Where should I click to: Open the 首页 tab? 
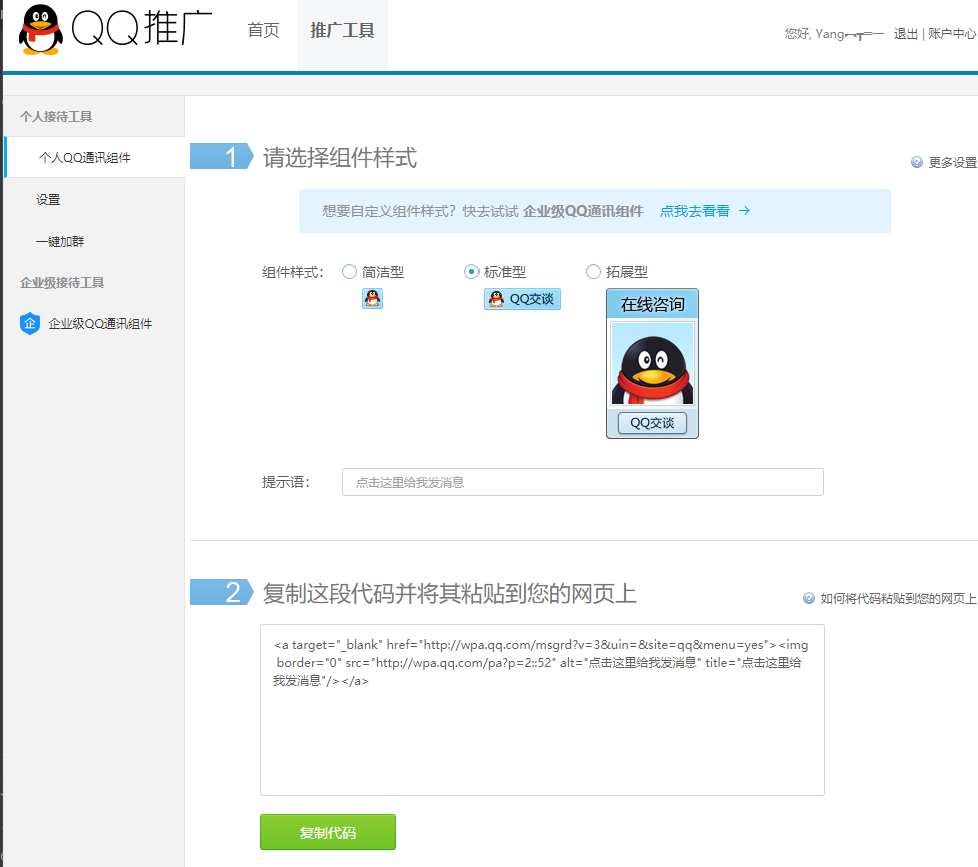pos(263,30)
